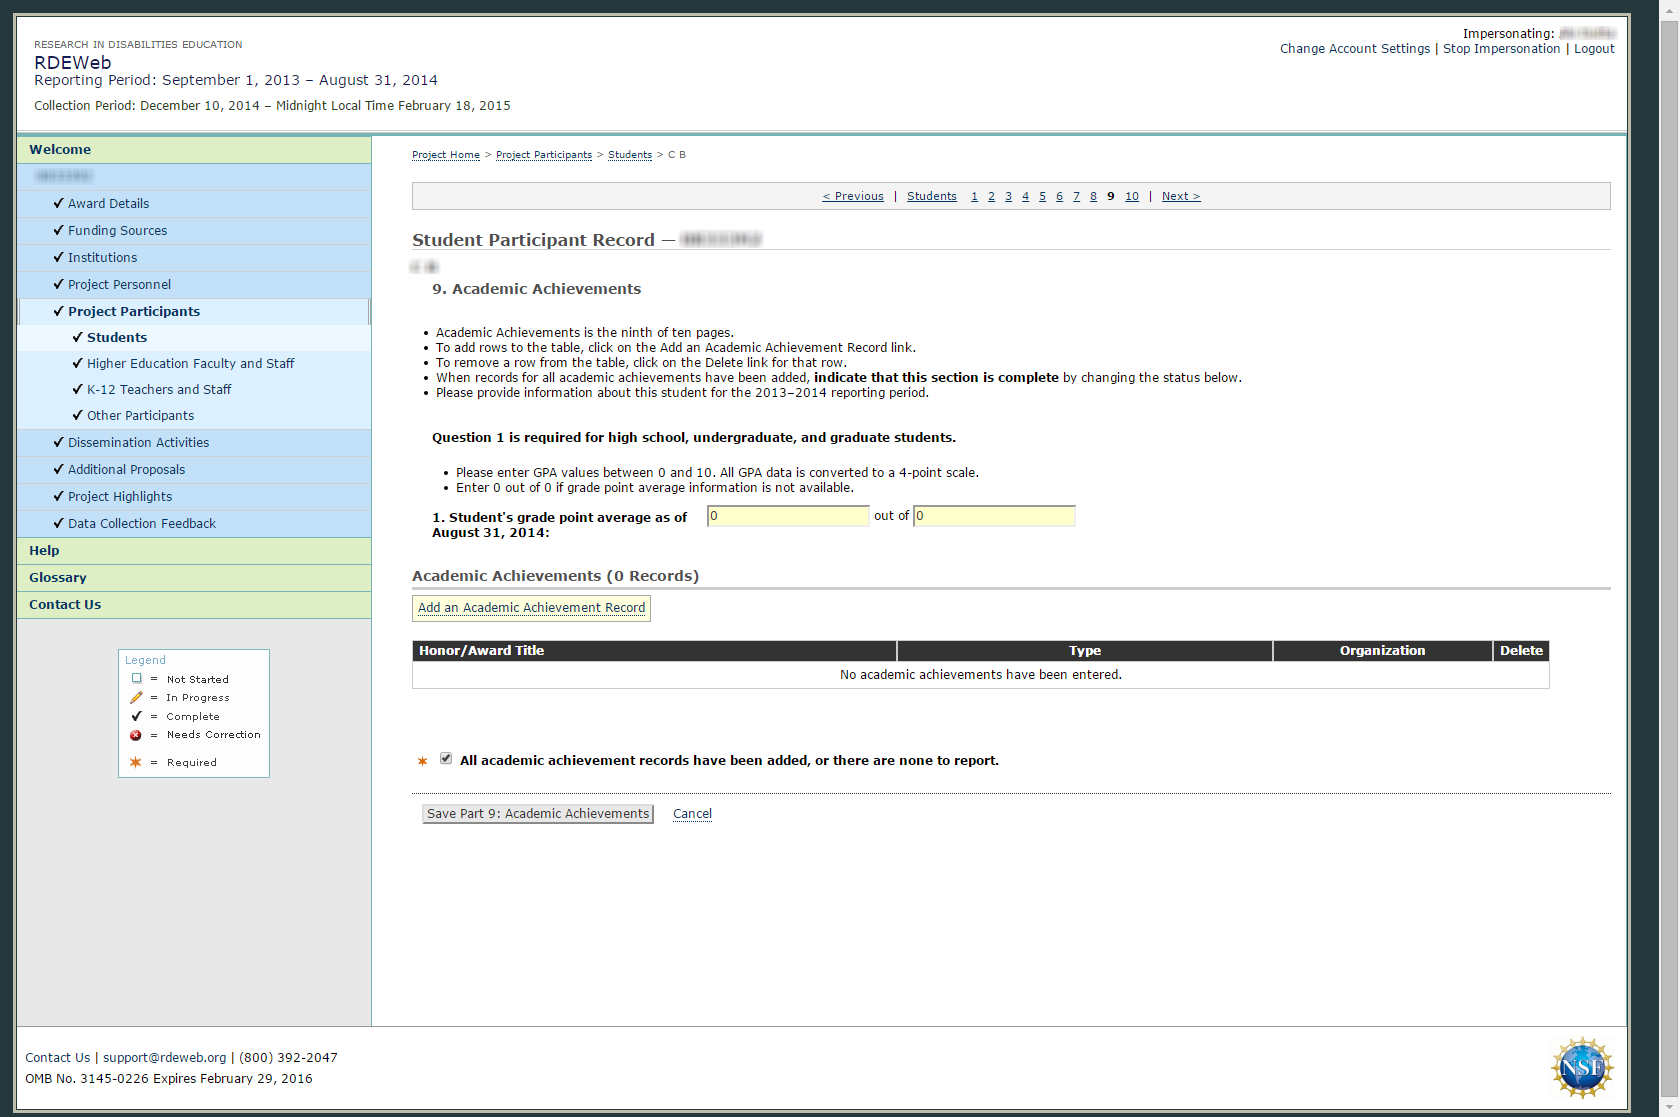Screen dimensions: 1680x1117
Task: Open Other Participants in the sidebar
Action: [140, 415]
